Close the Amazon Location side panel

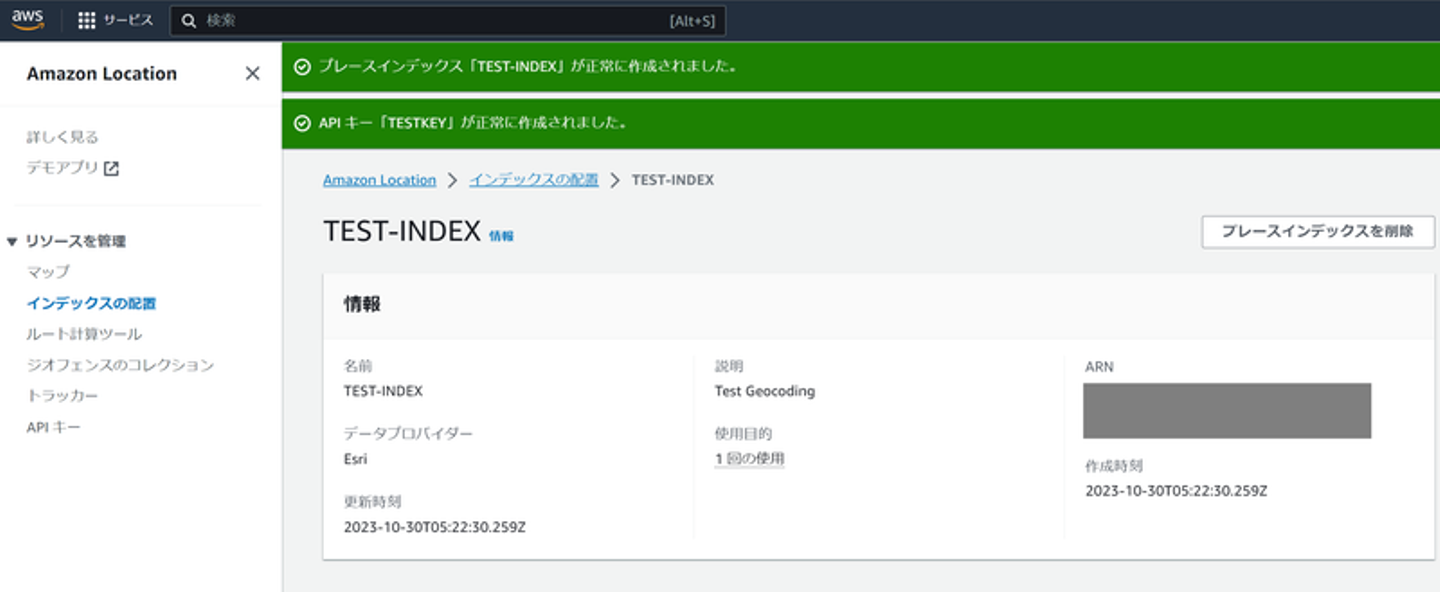pyautogui.click(x=252, y=73)
